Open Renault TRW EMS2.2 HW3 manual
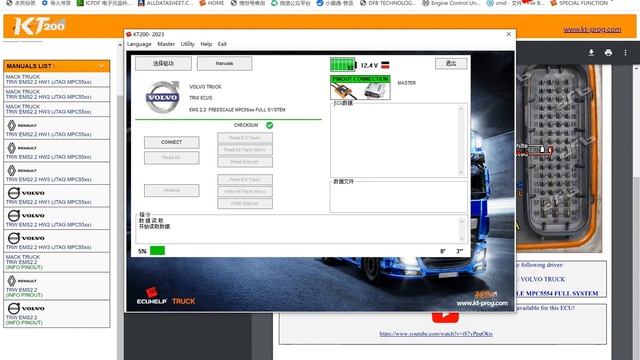 point(57,173)
